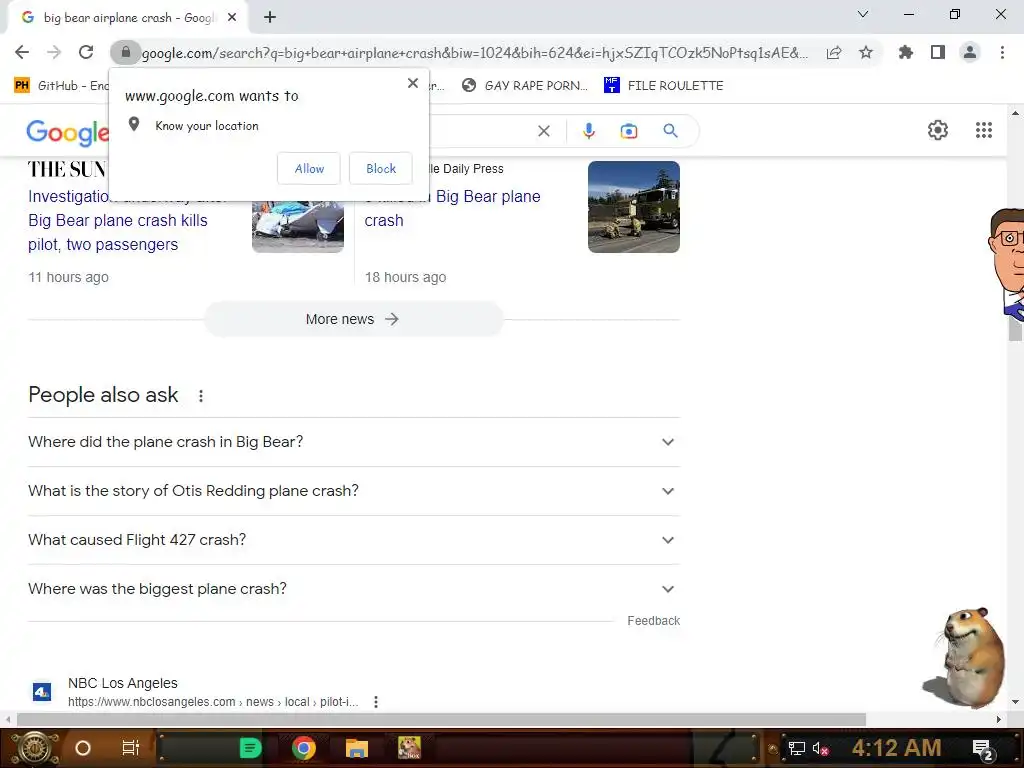Open the hamster app in taskbar
Image resolution: width=1024 pixels, height=768 pixels.
click(x=409, y=748)
